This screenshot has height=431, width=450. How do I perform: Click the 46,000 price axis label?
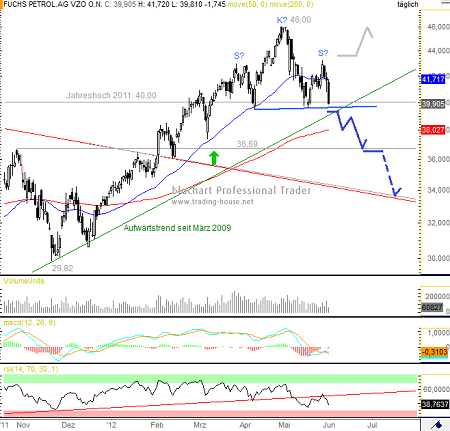click(438, 27)
